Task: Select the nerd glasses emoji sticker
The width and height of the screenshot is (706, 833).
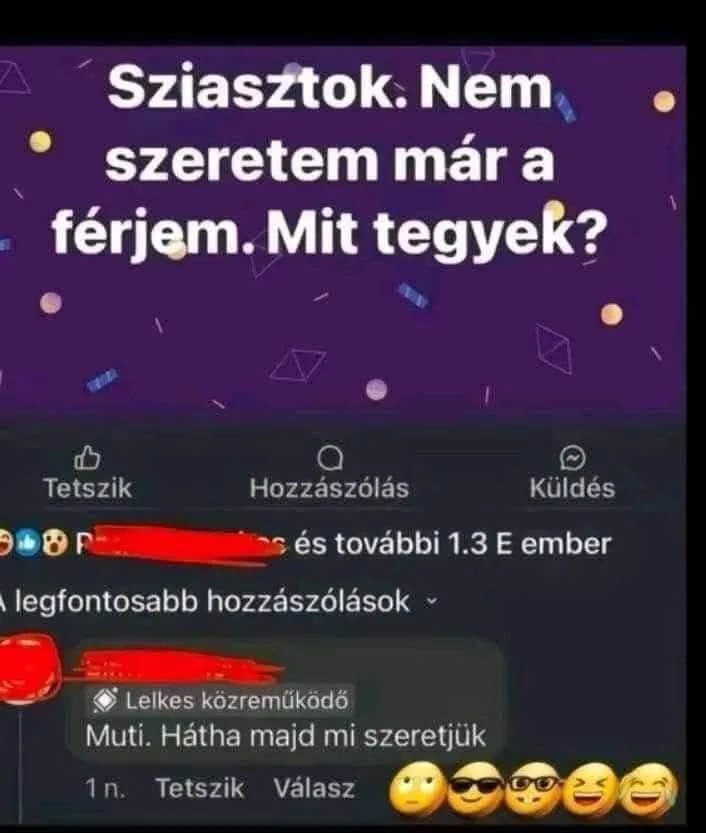Action: 535,788
